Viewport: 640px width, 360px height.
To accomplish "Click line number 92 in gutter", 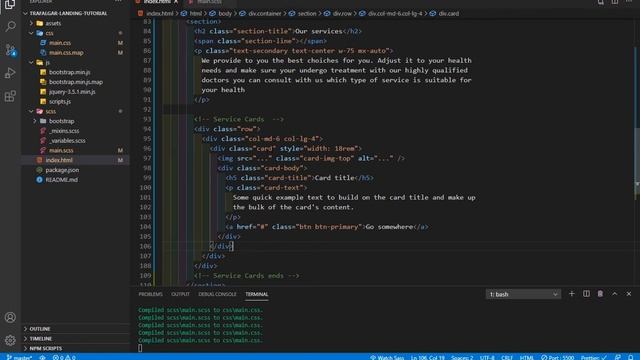I will coord(147,109).
